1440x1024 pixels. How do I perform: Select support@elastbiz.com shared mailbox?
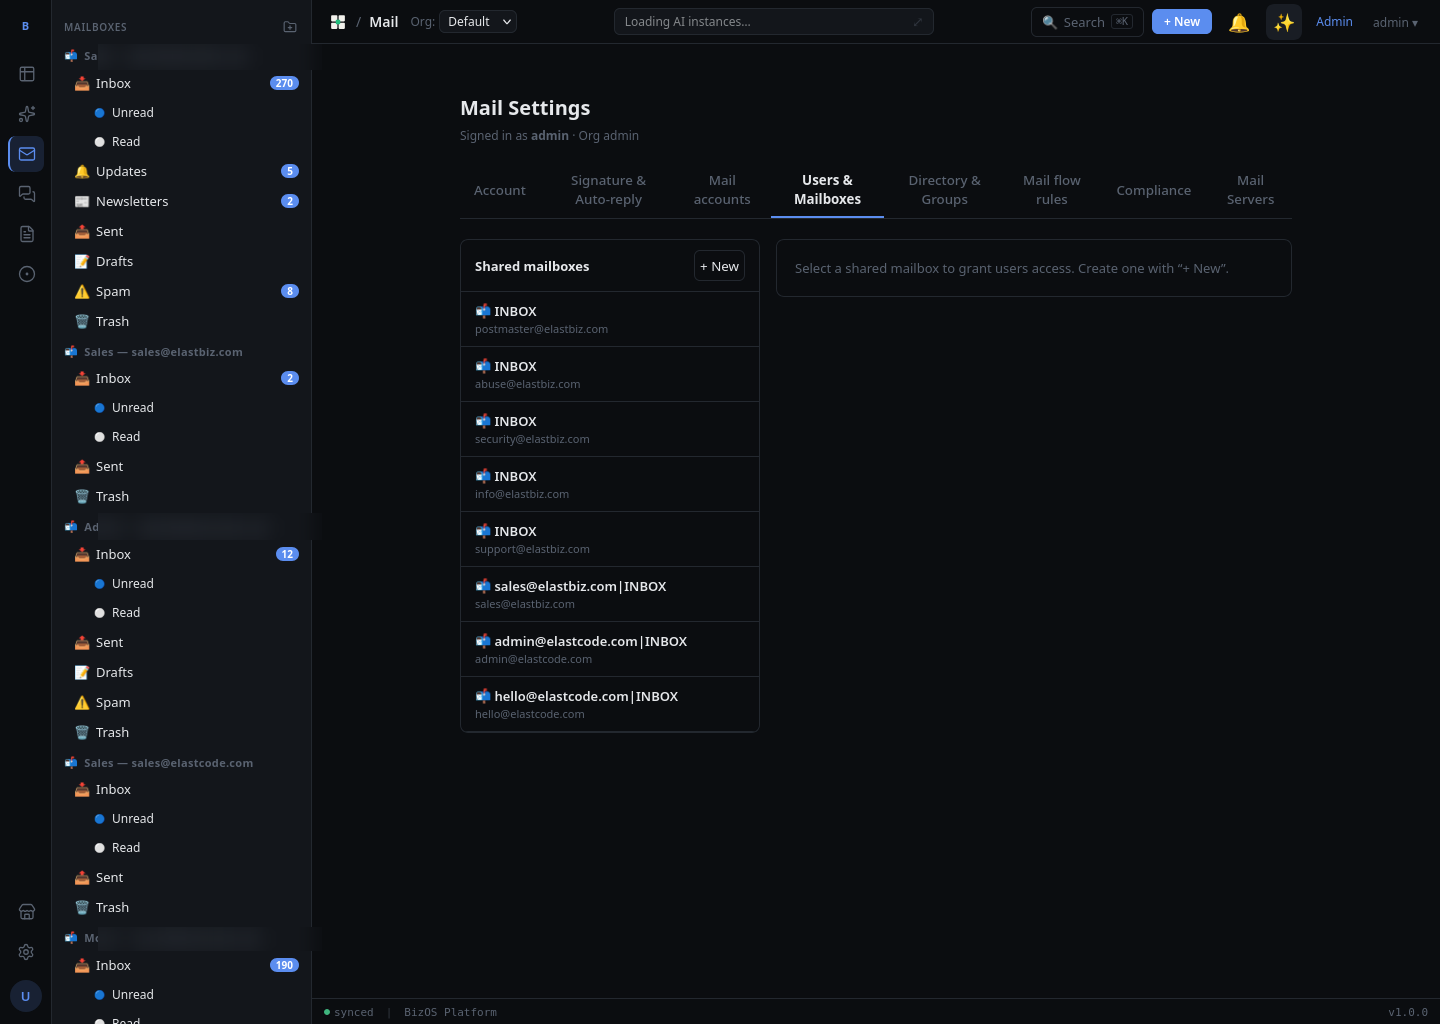(610, 539)
